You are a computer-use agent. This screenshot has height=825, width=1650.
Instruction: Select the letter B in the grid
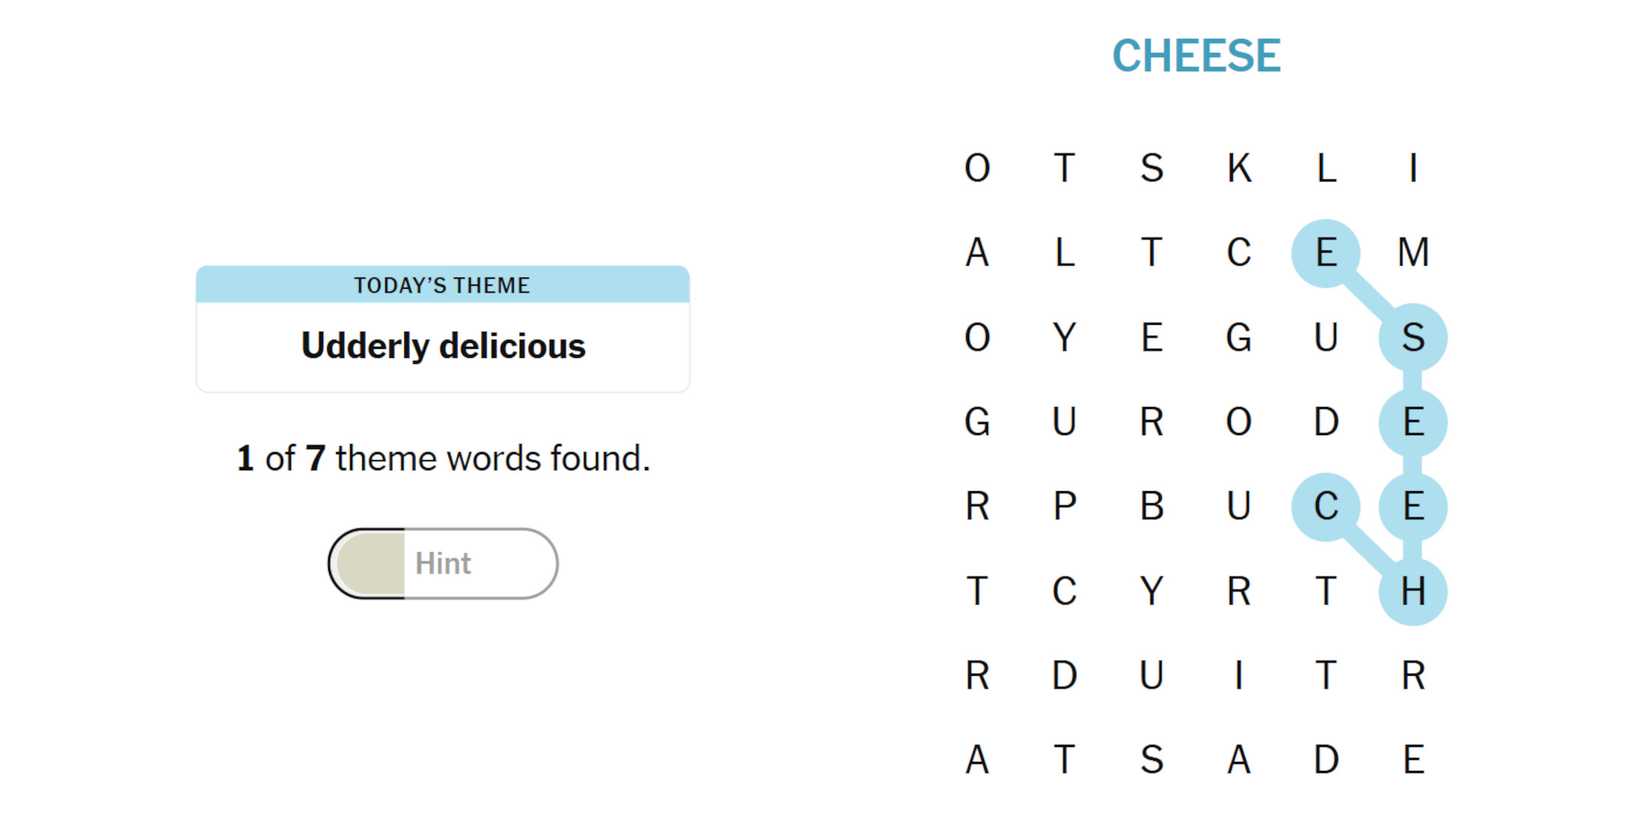pos(1151,507)
